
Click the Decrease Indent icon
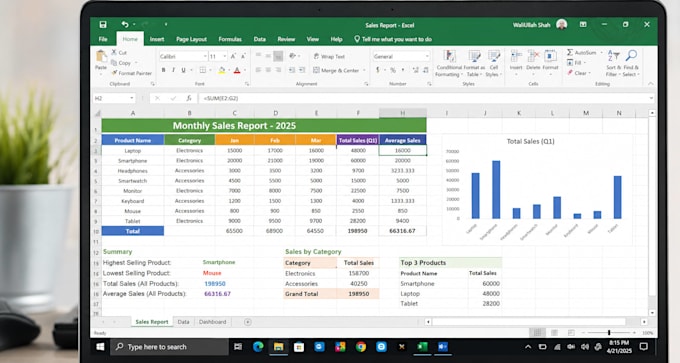tap(292, 70)
